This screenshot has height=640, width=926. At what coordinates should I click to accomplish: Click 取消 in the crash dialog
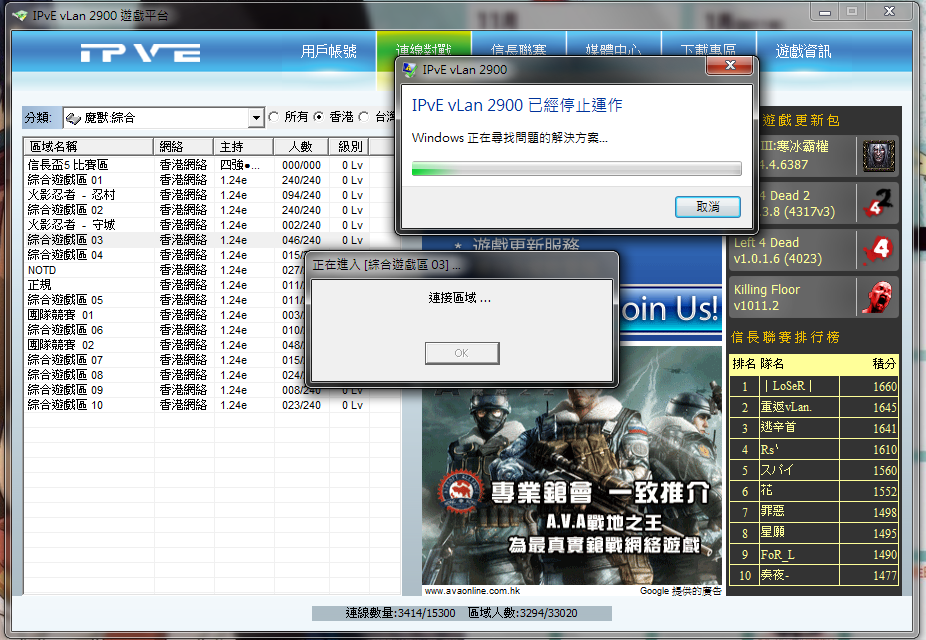pos(707,207)
